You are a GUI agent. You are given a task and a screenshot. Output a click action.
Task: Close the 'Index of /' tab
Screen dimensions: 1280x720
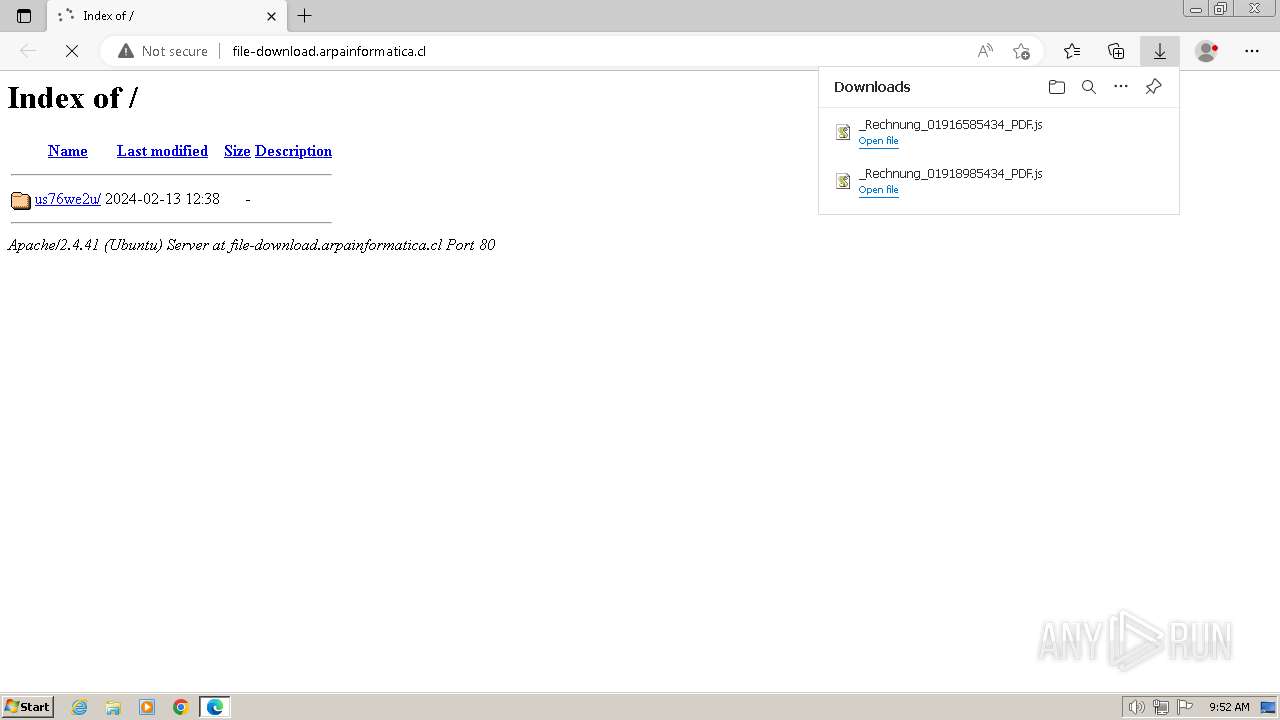pyautogui.click(x=271, y=16)
